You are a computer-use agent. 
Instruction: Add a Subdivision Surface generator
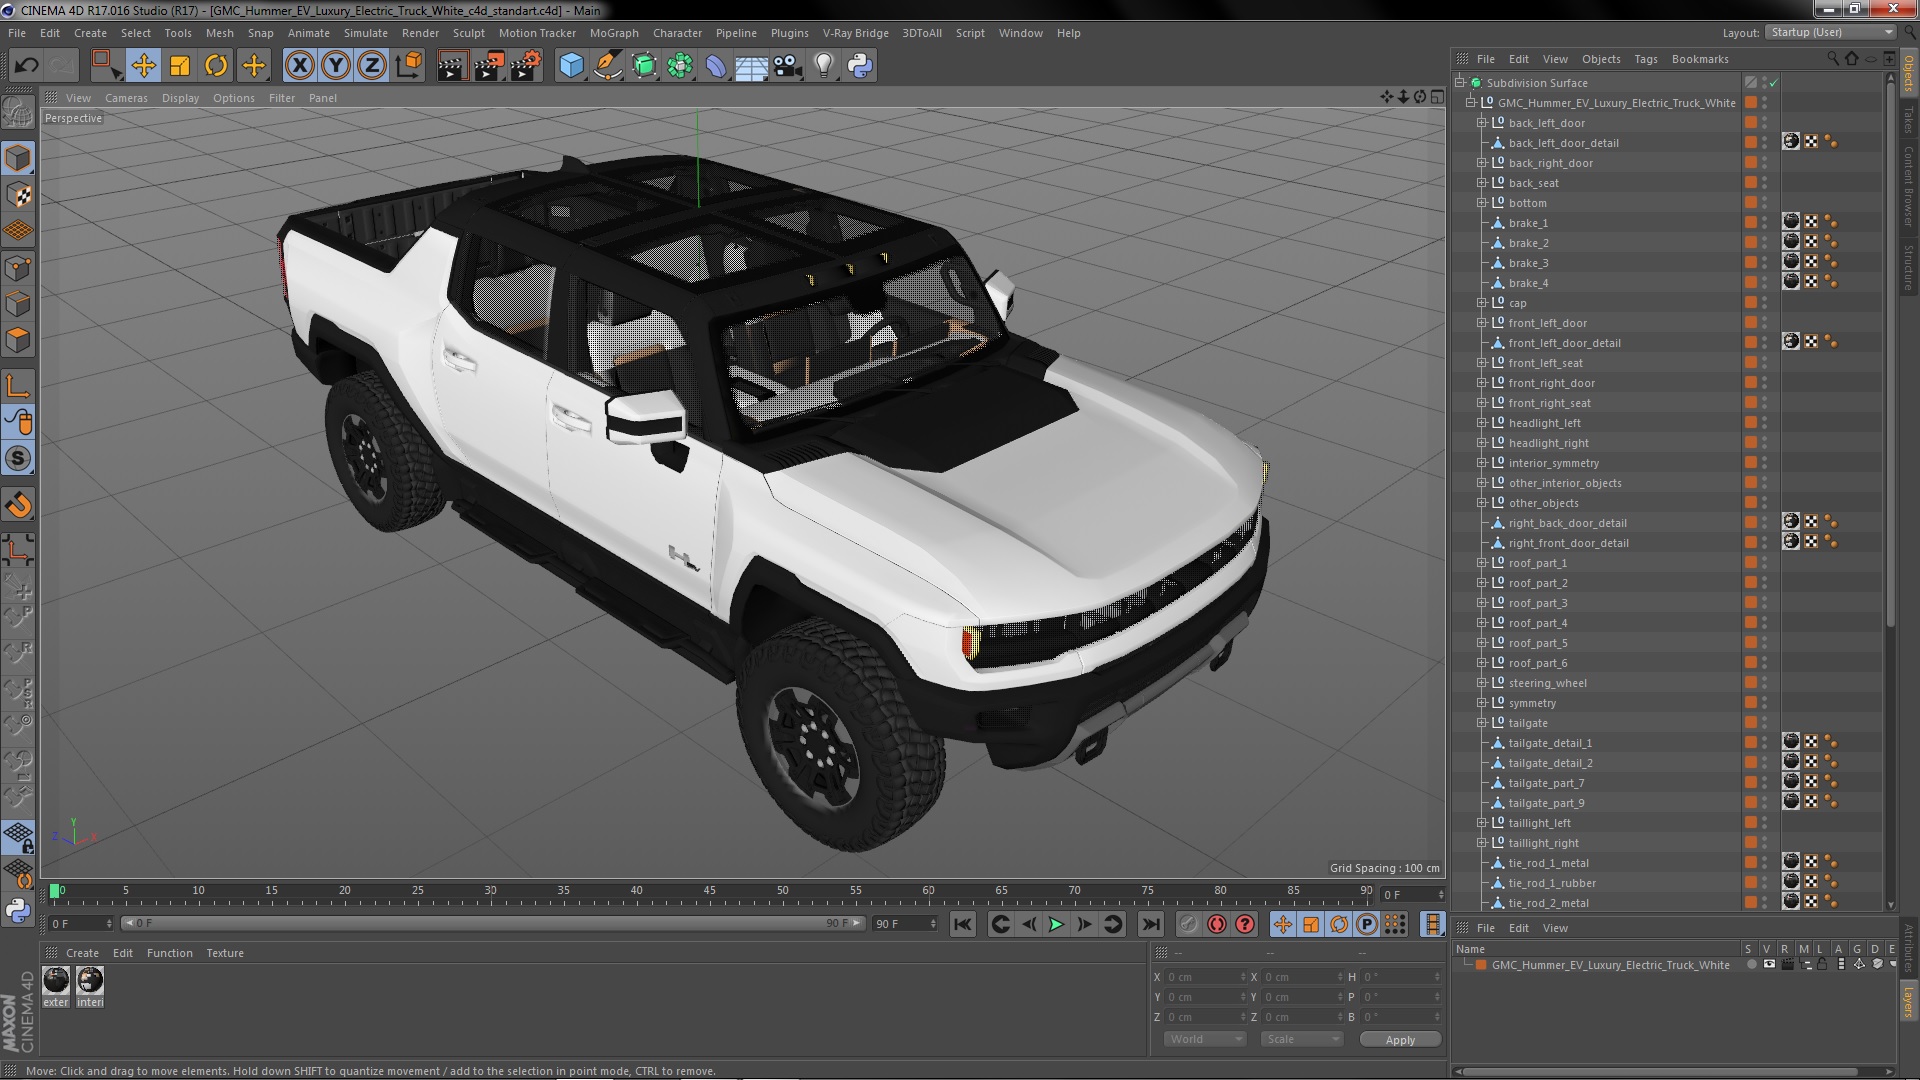click(644, 66)
